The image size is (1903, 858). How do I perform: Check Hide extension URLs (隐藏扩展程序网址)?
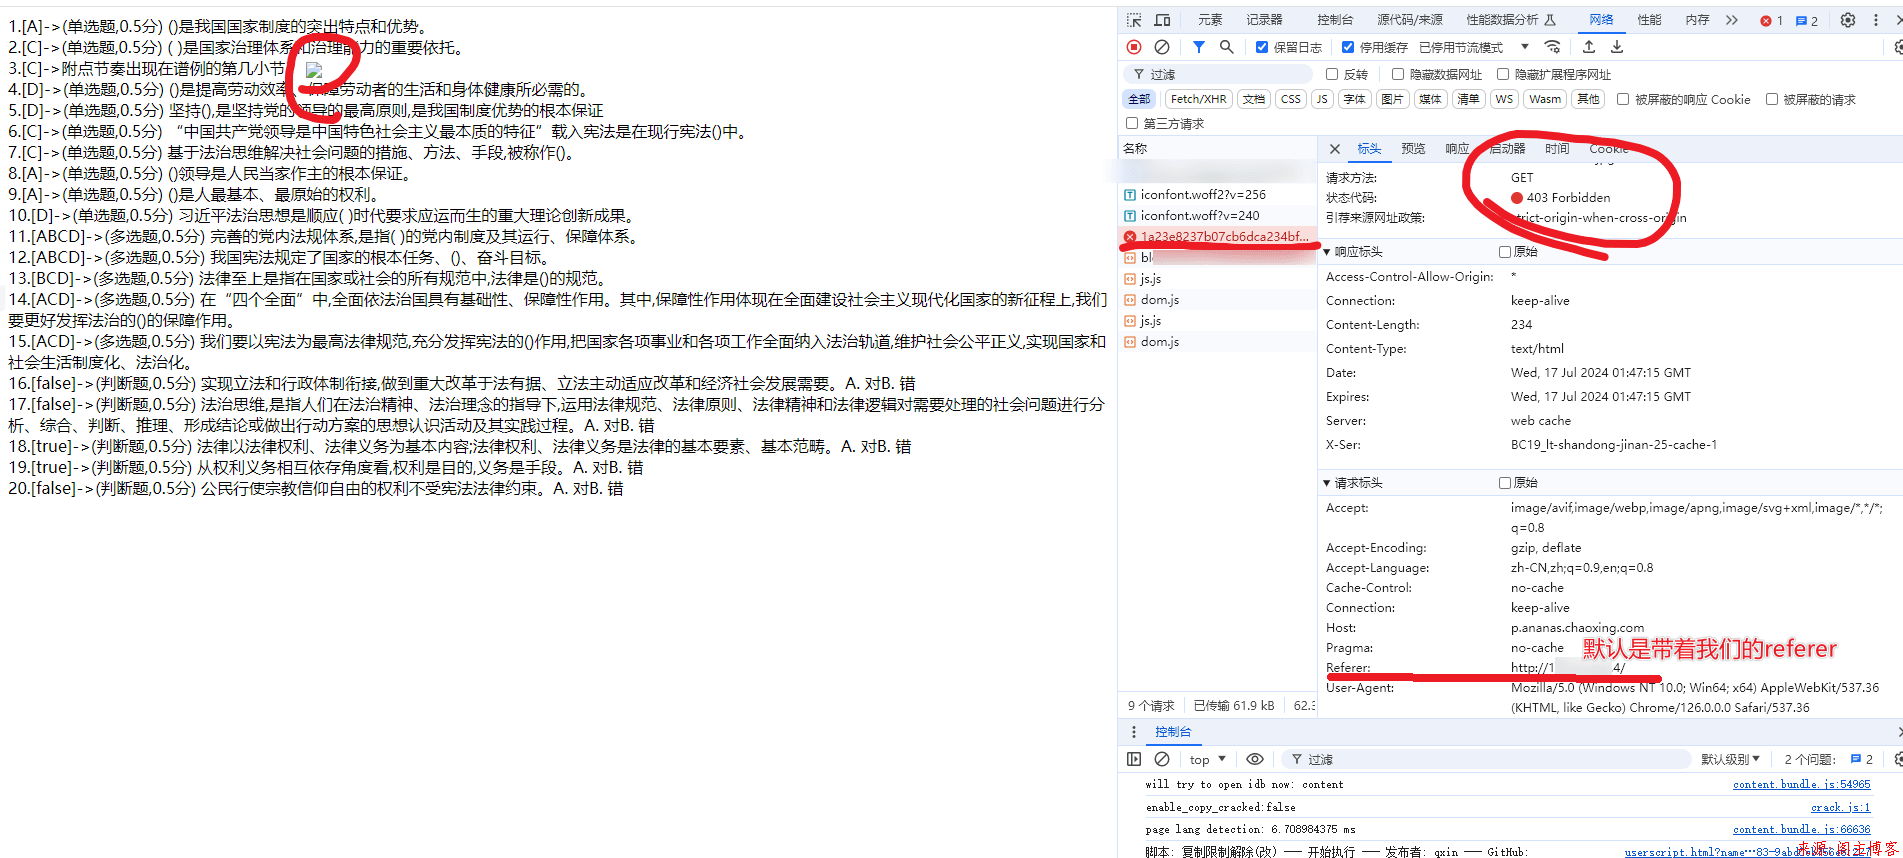tap(1503, 74)
